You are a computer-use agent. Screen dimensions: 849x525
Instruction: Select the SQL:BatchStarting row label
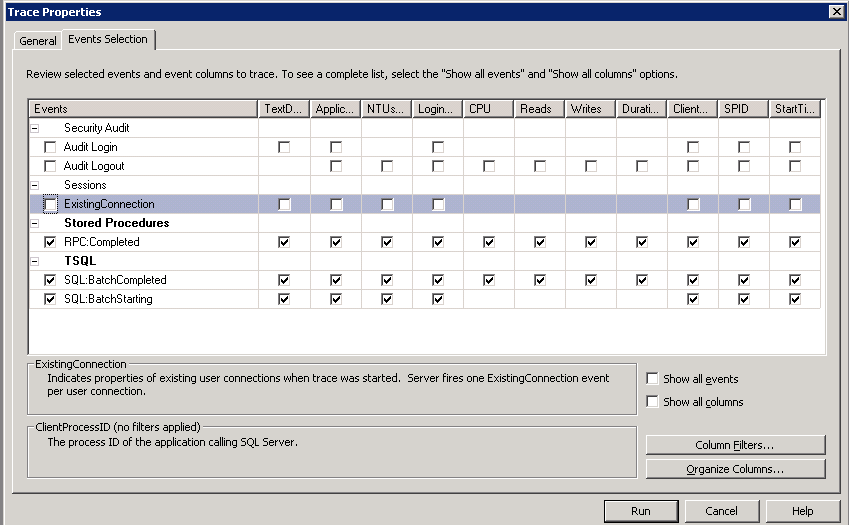(x=108, y=299)
